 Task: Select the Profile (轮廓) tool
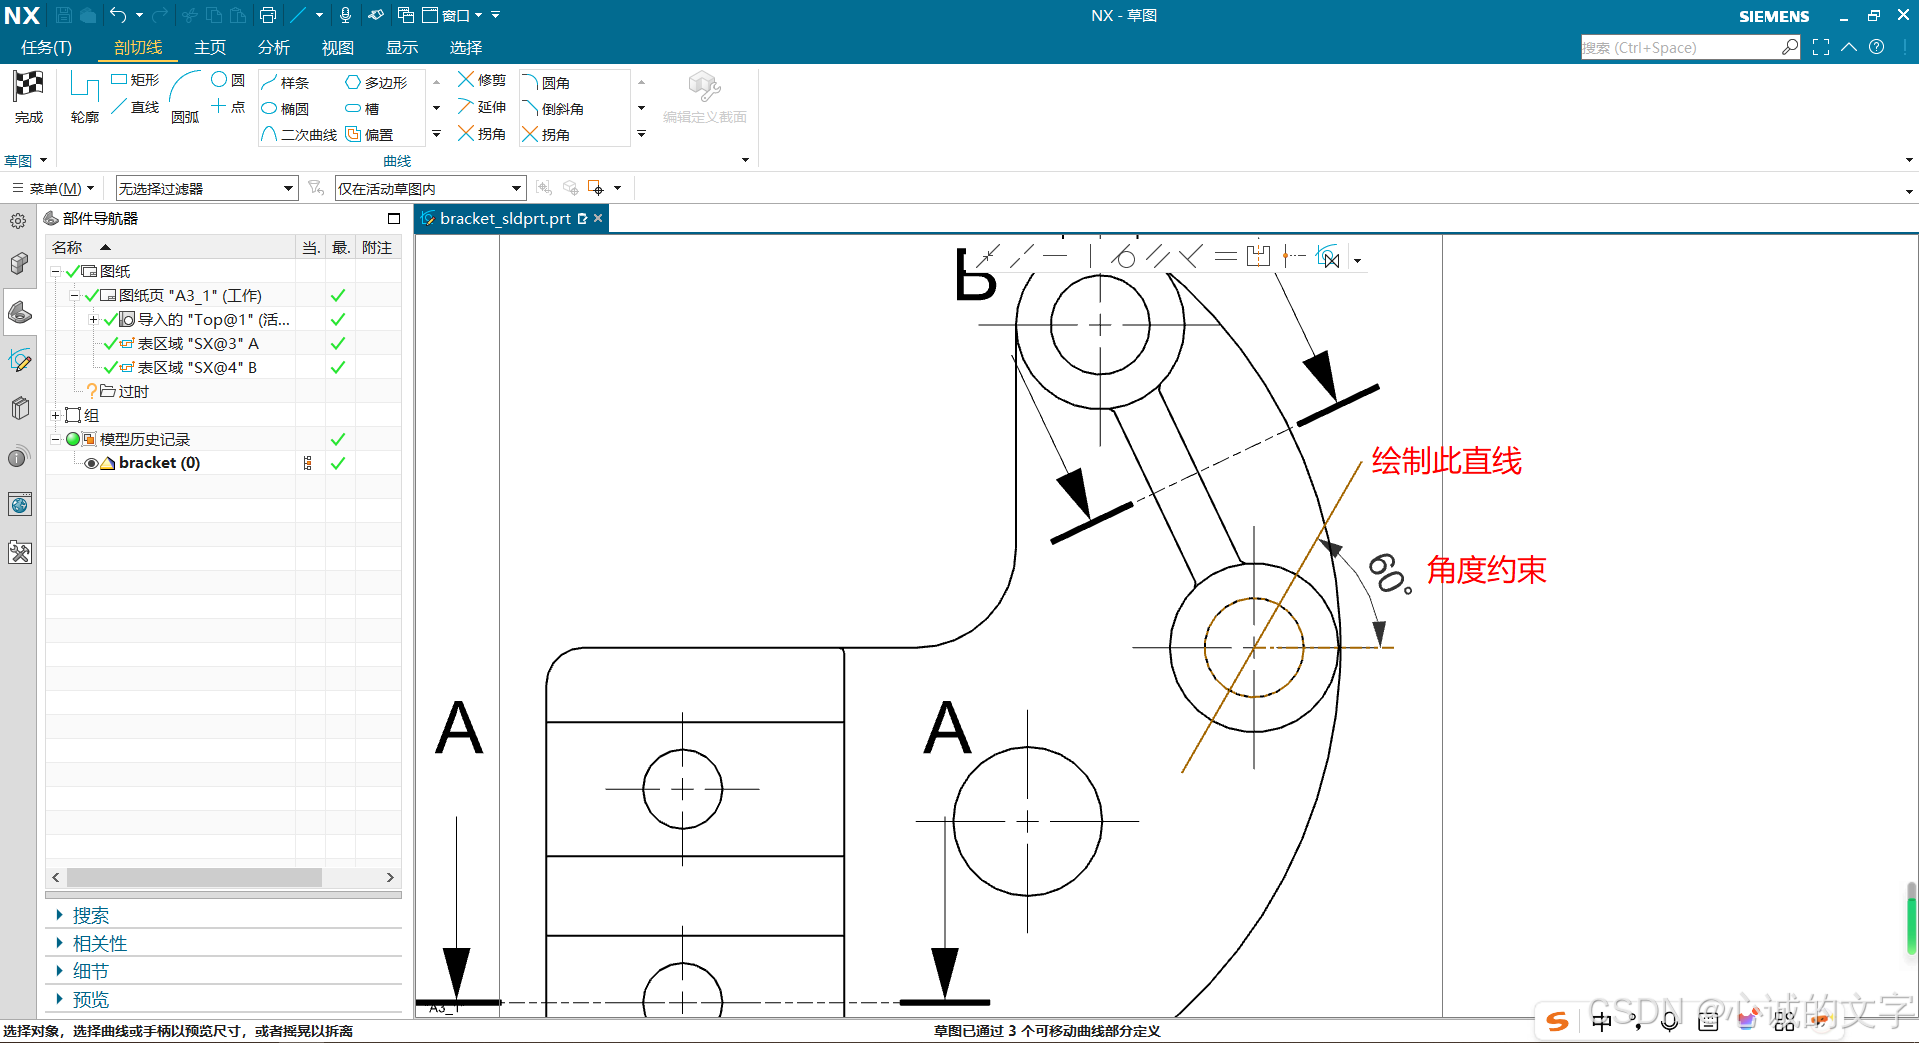click(x=84, y=97)
